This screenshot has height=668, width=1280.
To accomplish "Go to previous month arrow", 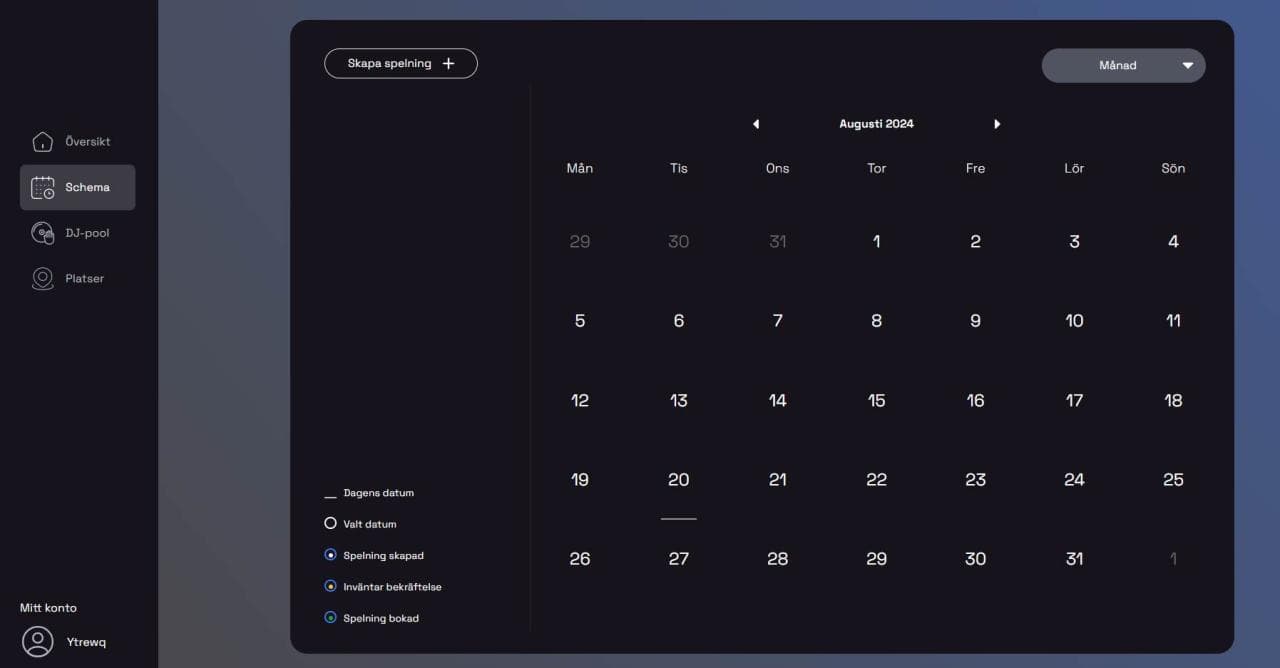I will pyautogui.click(x=756, y=124).
